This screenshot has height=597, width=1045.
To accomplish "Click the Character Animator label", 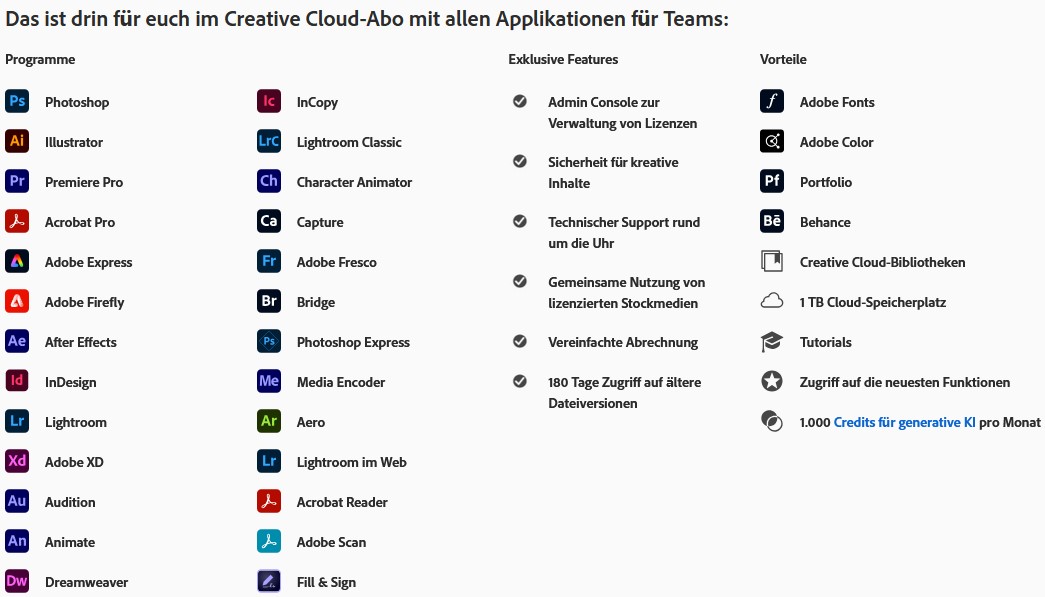I will click(x=355, y=182).
